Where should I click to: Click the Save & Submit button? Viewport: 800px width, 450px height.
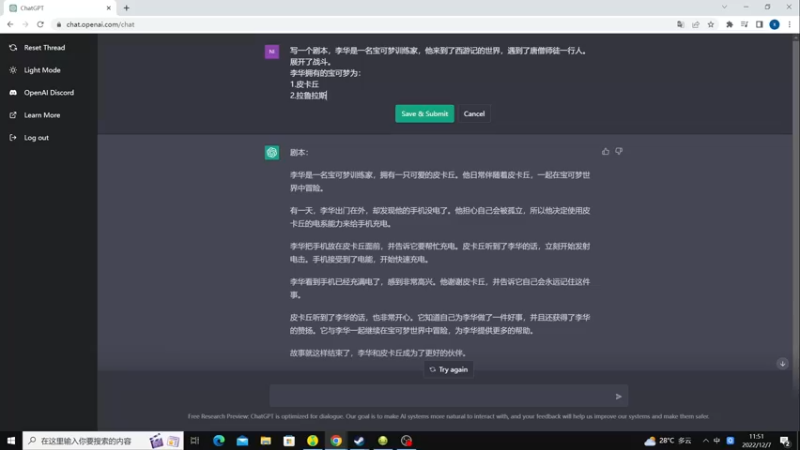pyautogui.click(x=424, y=114)
